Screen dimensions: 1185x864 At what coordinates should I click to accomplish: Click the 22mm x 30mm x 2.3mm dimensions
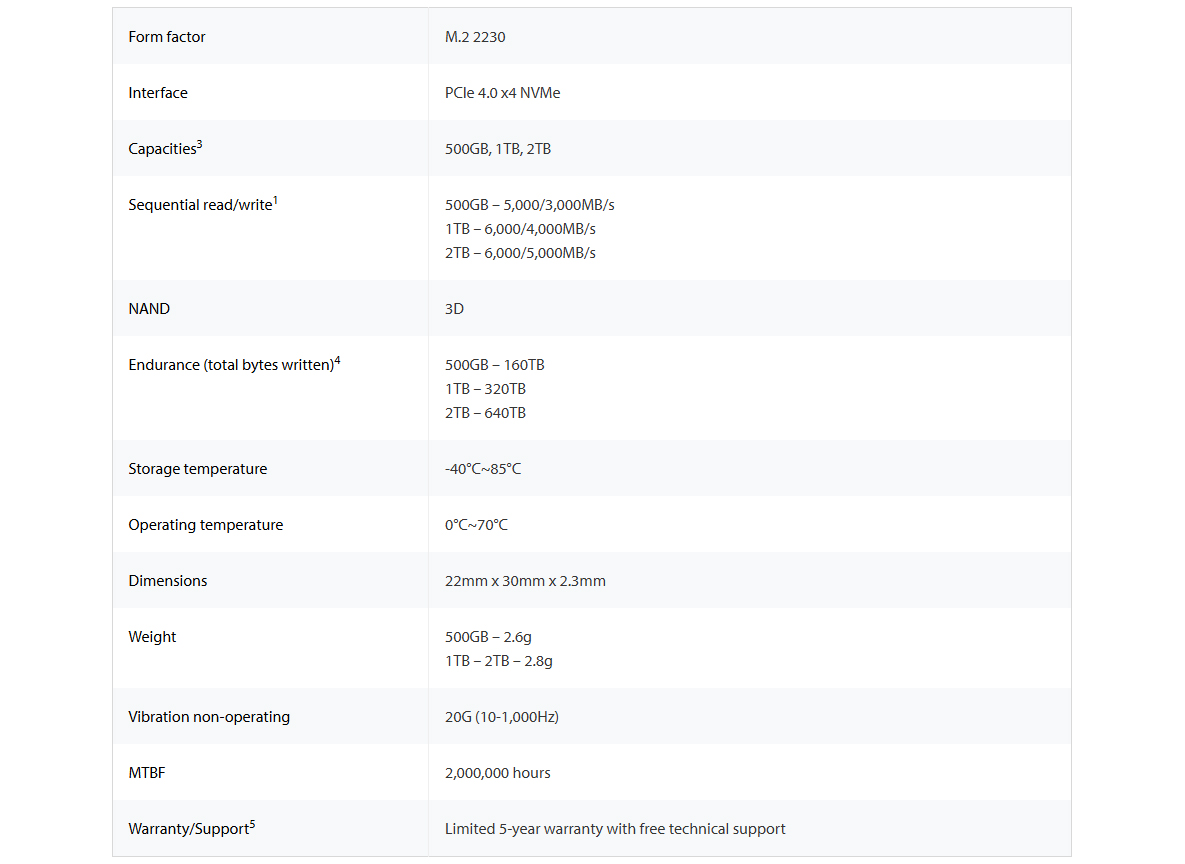click(525, 581)
